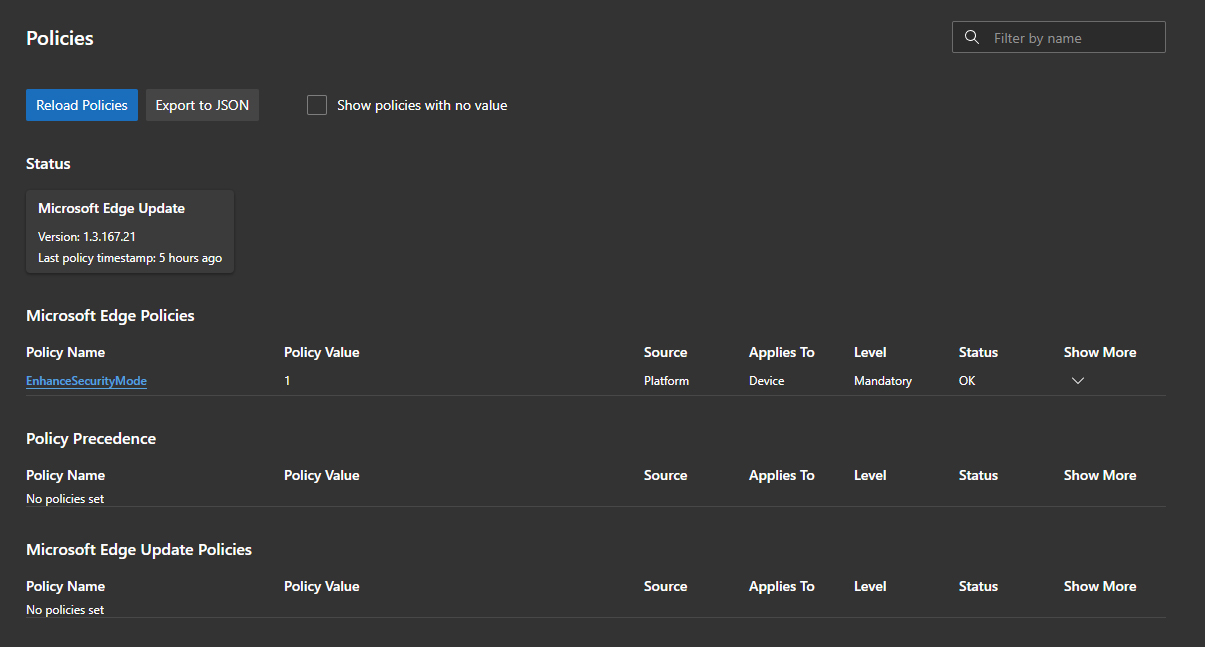Click the Version 1.3.167.21 text

tap(87, 237)
